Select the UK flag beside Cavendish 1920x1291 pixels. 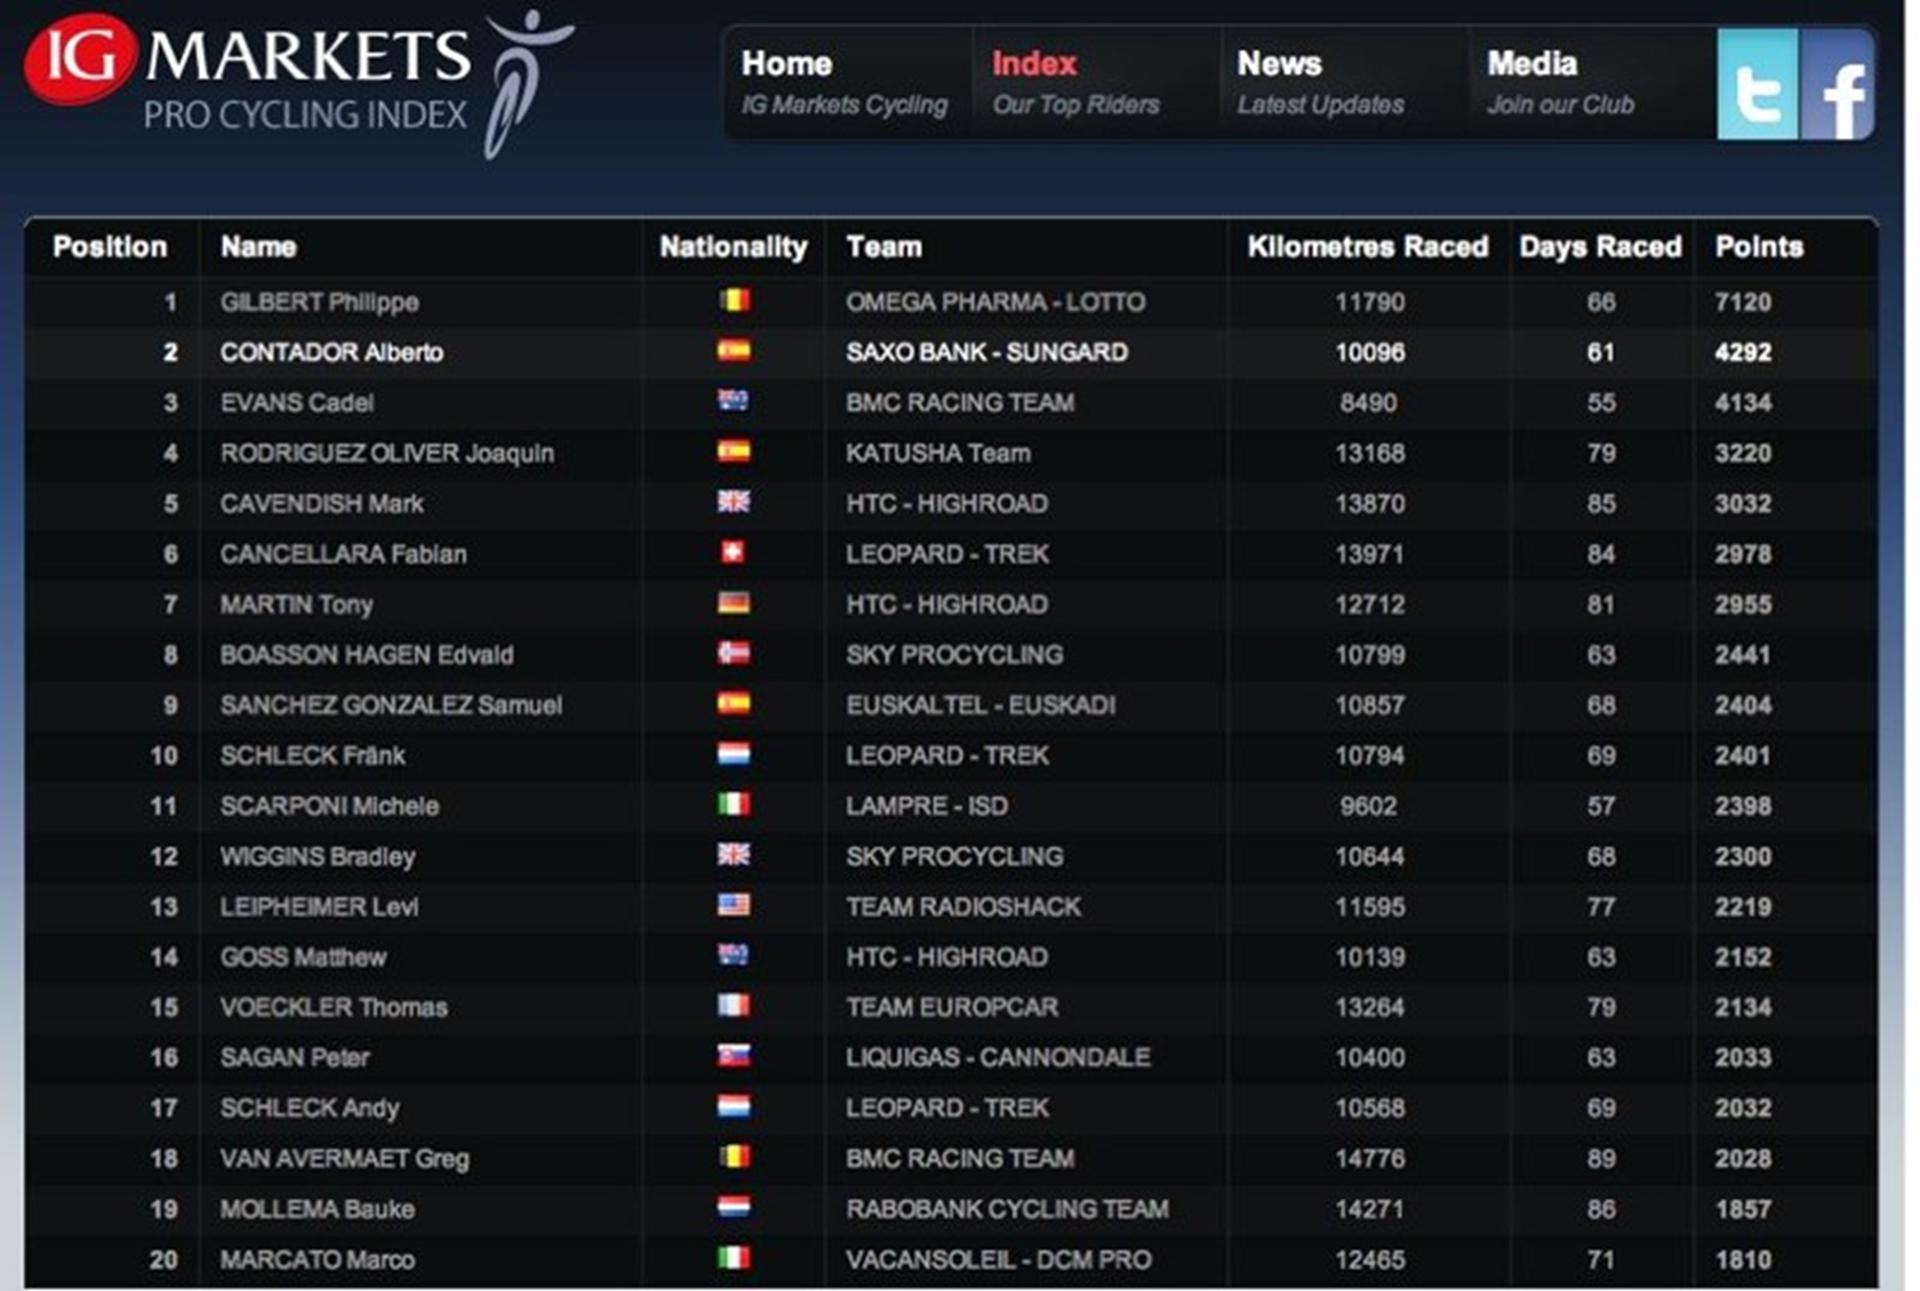(735, 503)
